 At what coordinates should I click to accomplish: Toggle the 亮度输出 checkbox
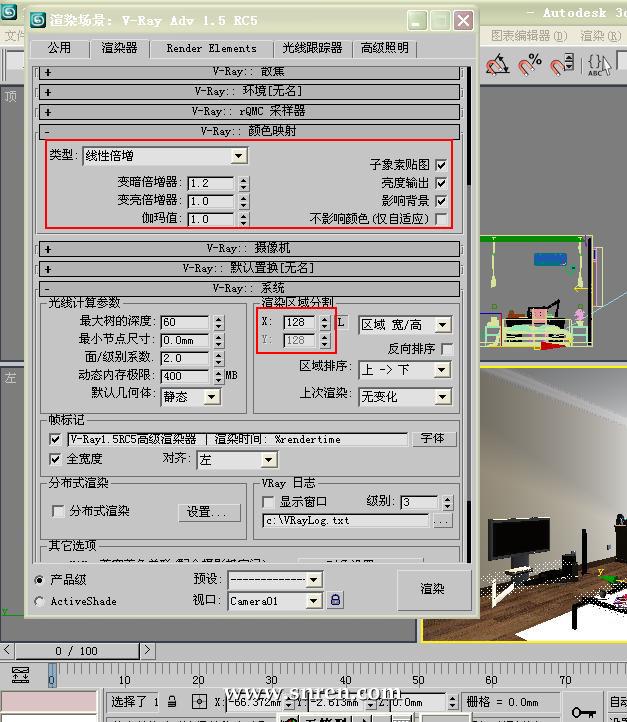(x=441, y=183)
